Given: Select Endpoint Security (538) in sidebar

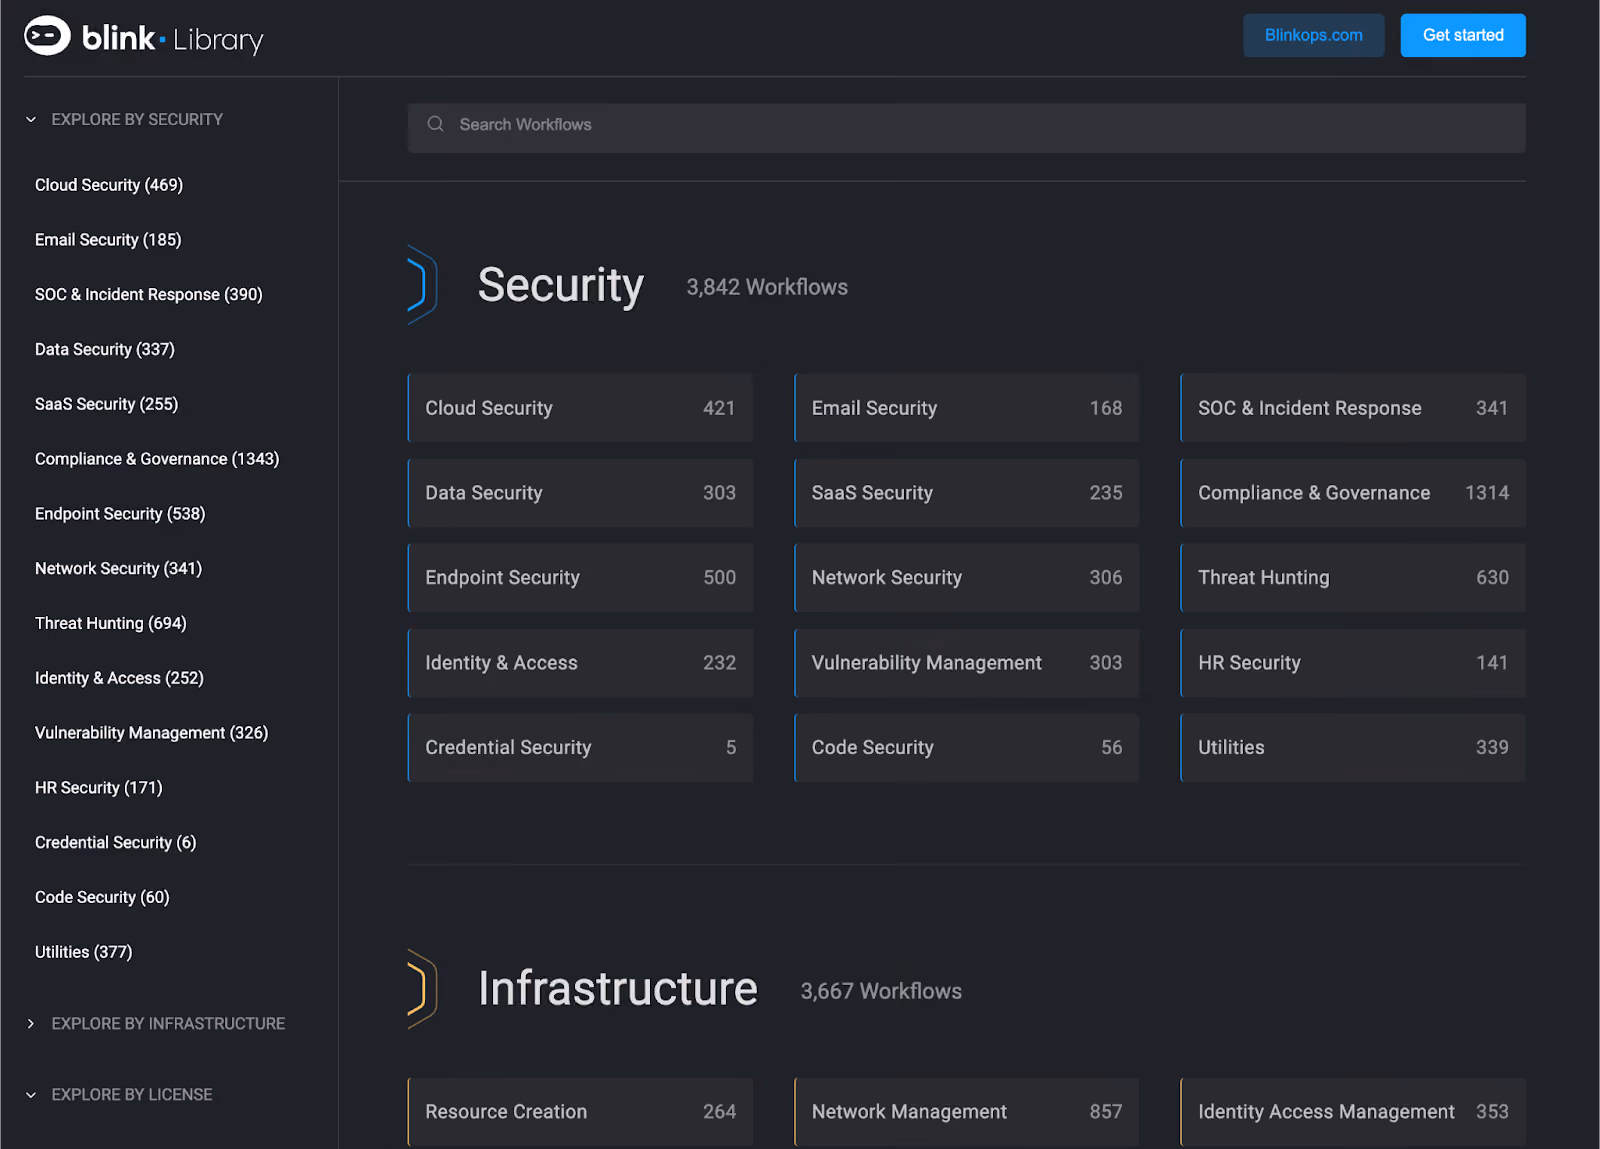Looking at the screenshot, I should [x=120, y=514].
